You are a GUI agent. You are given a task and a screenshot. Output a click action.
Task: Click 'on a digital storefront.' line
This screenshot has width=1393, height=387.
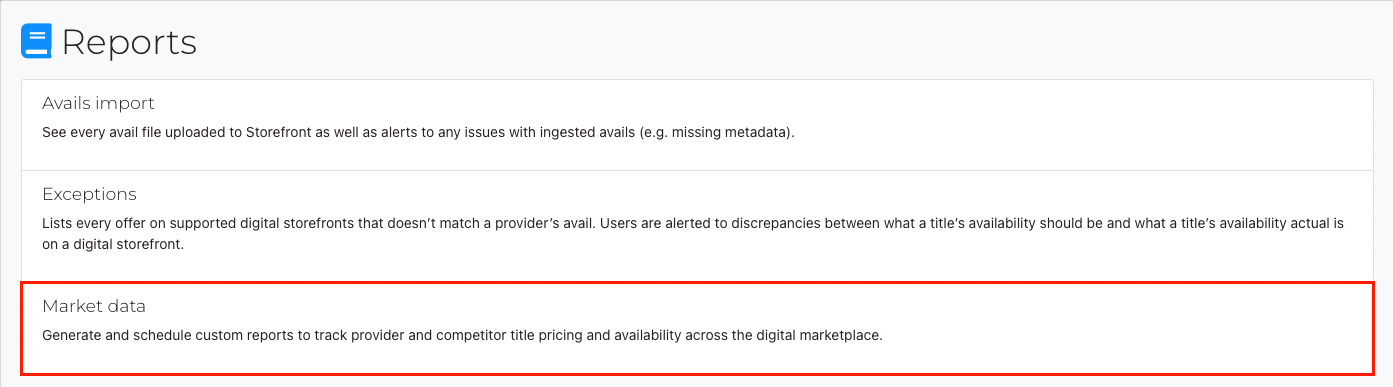point(113,243)
